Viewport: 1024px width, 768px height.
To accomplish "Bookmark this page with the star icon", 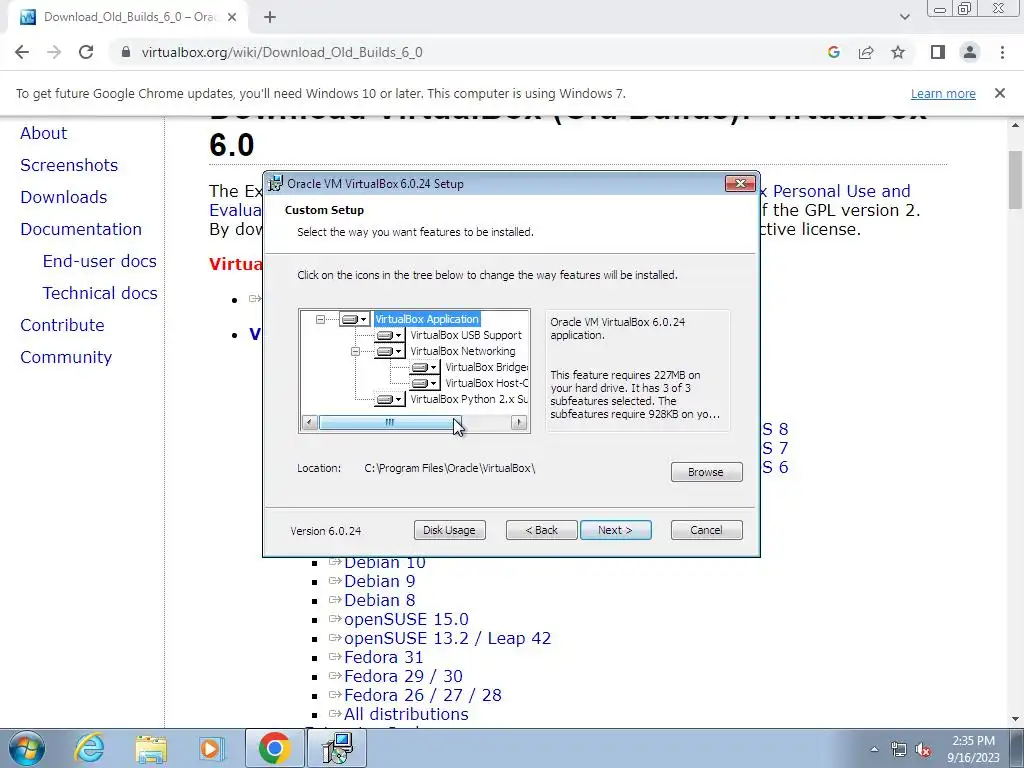I will [898, 52].
